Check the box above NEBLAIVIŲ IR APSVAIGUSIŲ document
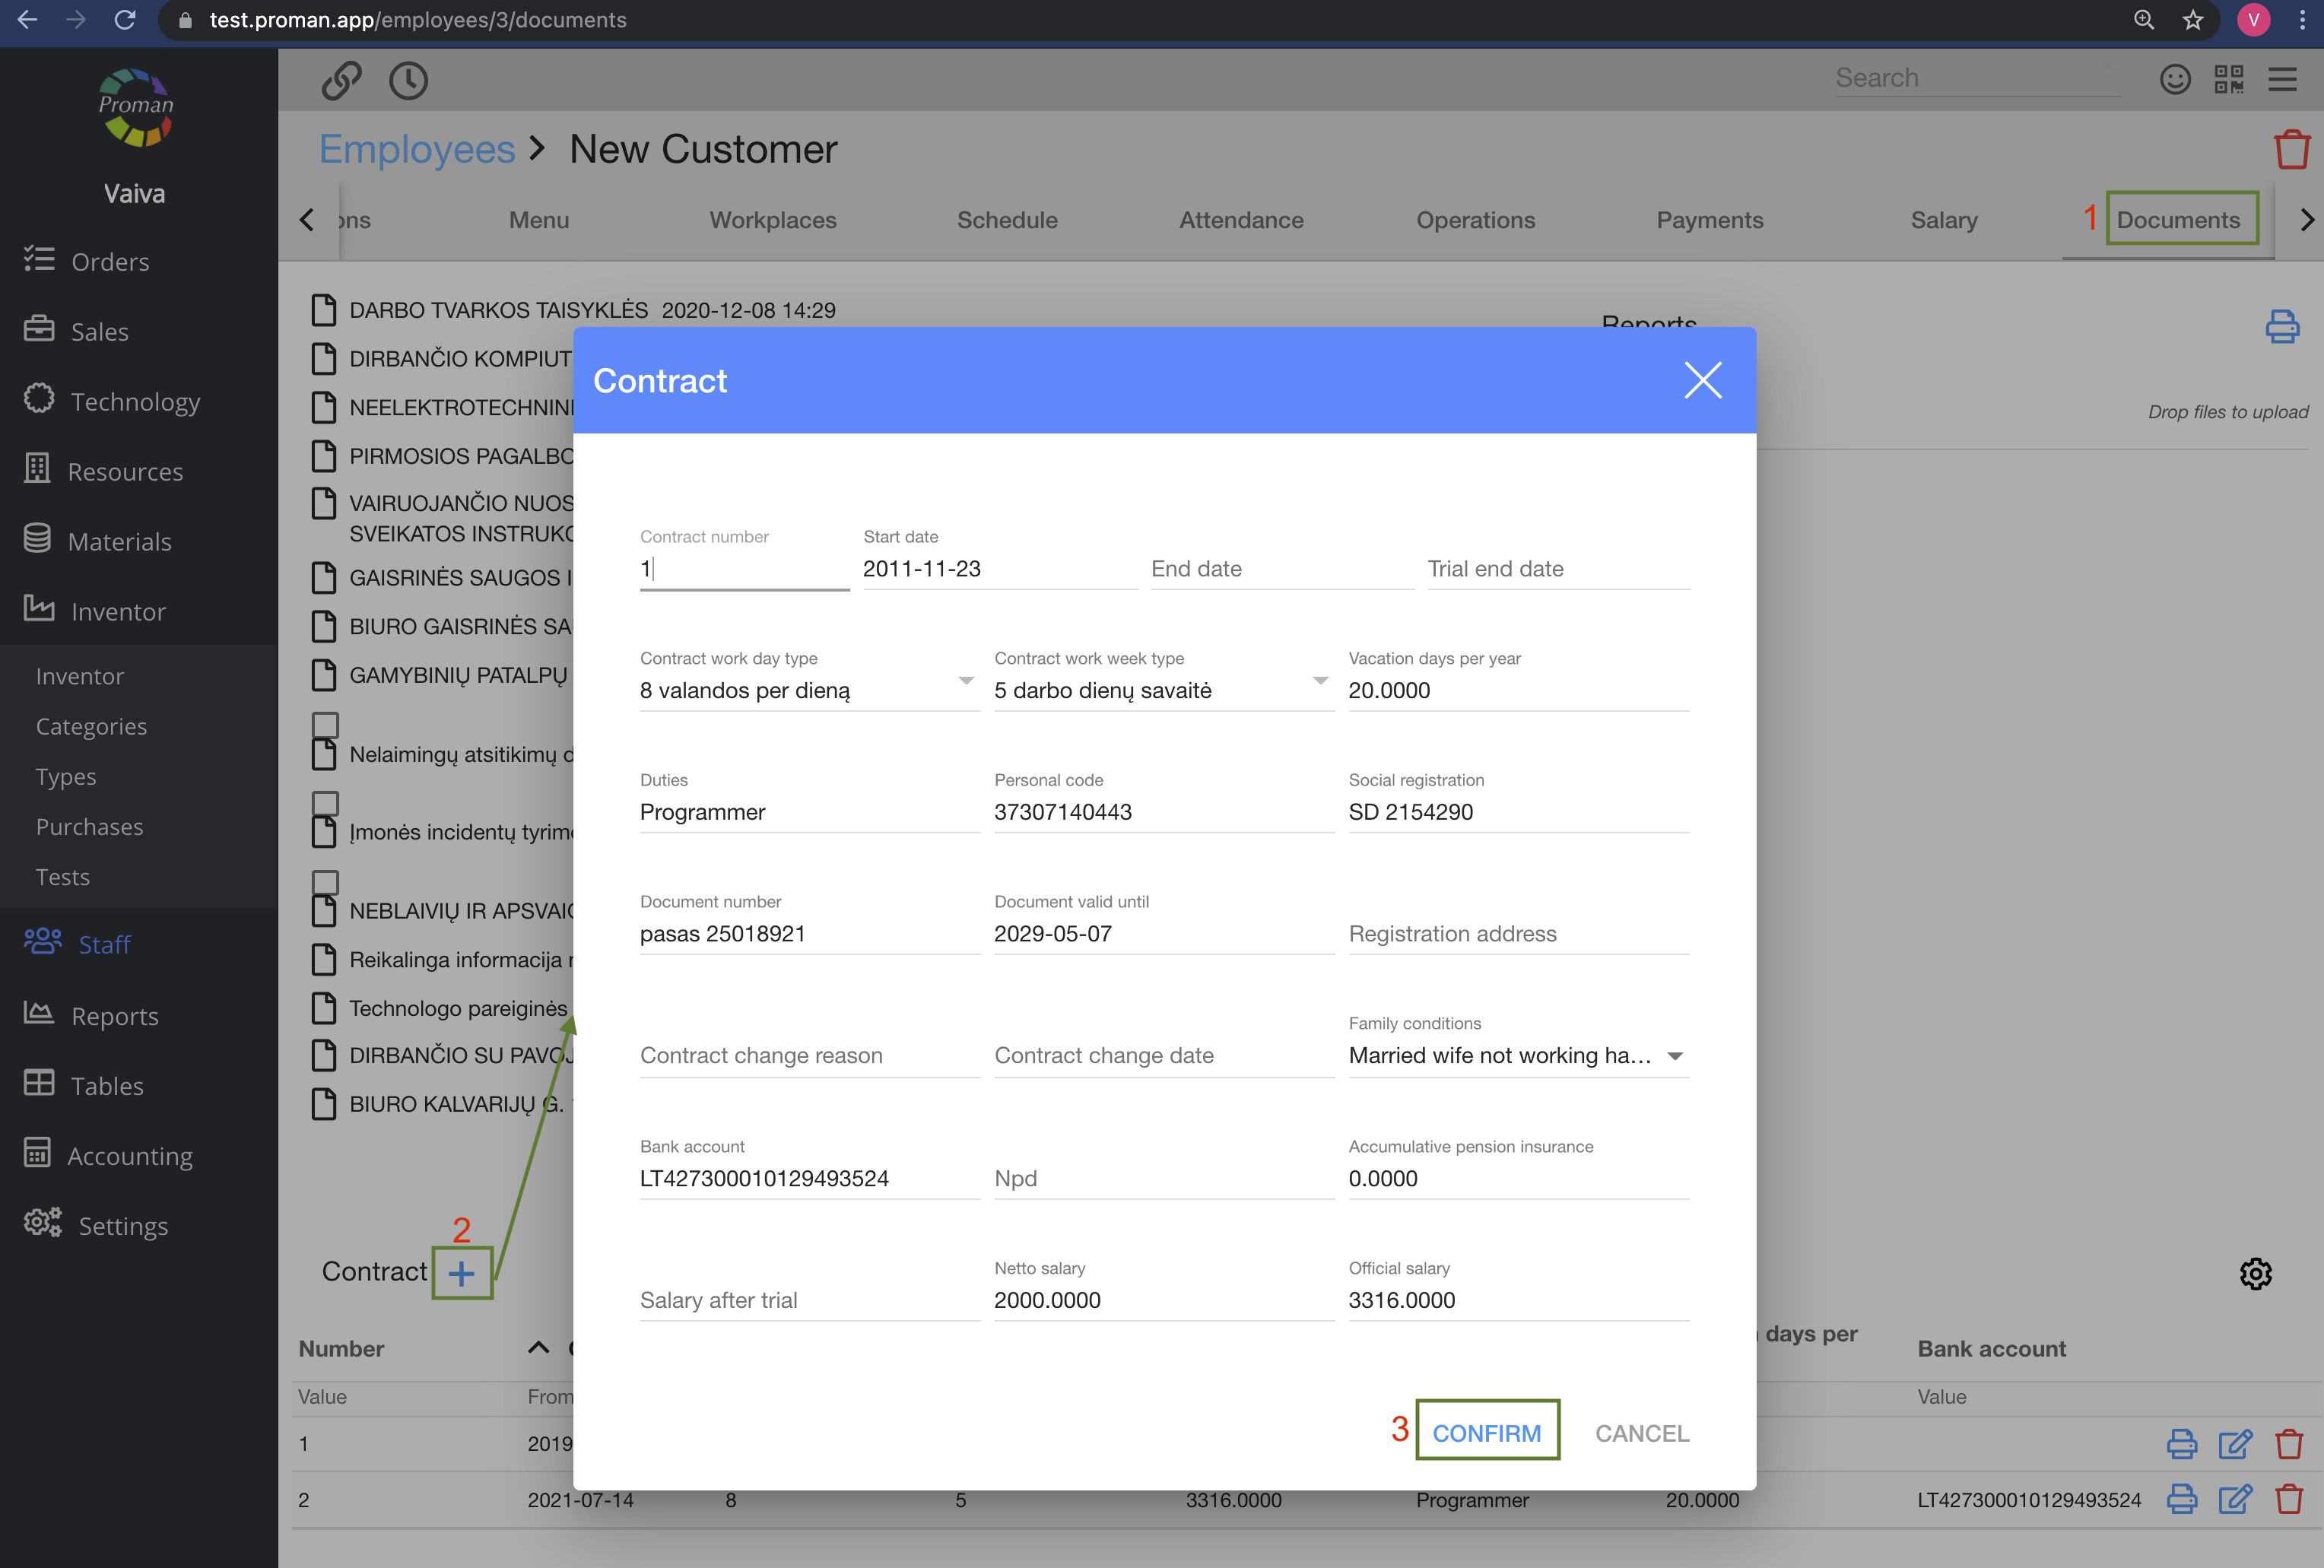This screenshot has height=1568, width=2324. pyautogui.click(x=325, y=881)
